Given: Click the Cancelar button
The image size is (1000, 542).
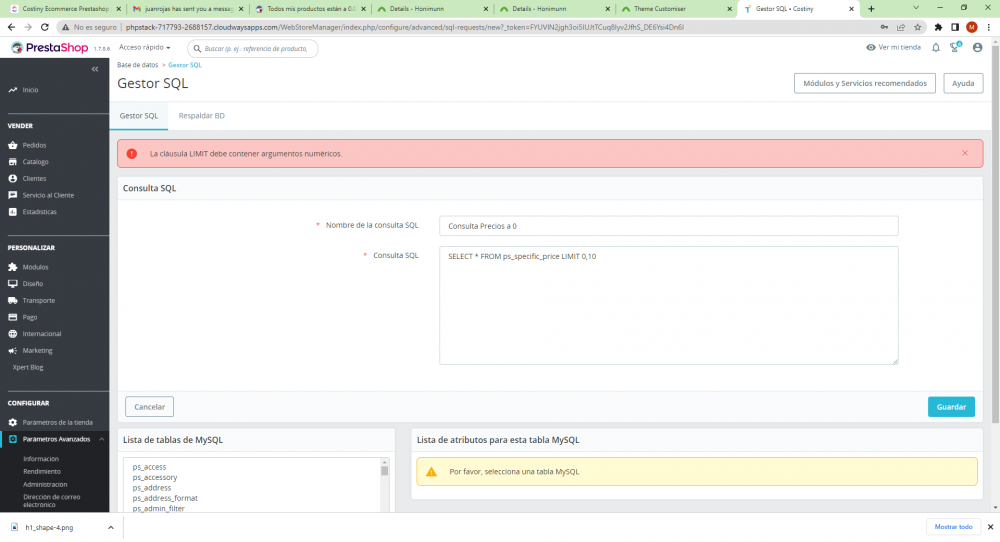Looking at the screenshot, I should click(149, 407).
